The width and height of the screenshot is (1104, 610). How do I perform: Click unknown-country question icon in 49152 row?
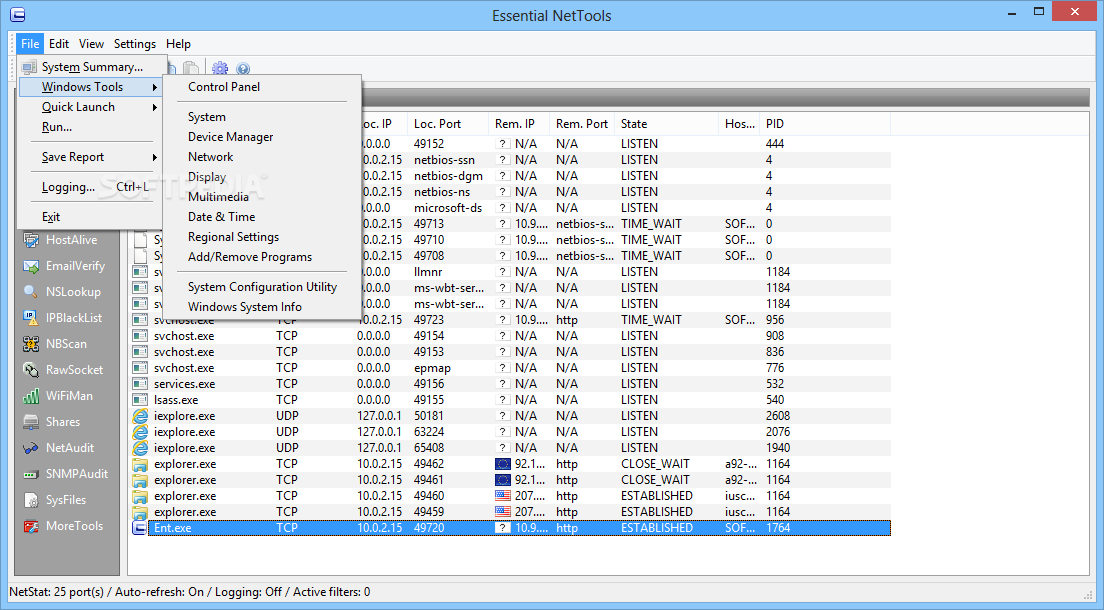503,144
